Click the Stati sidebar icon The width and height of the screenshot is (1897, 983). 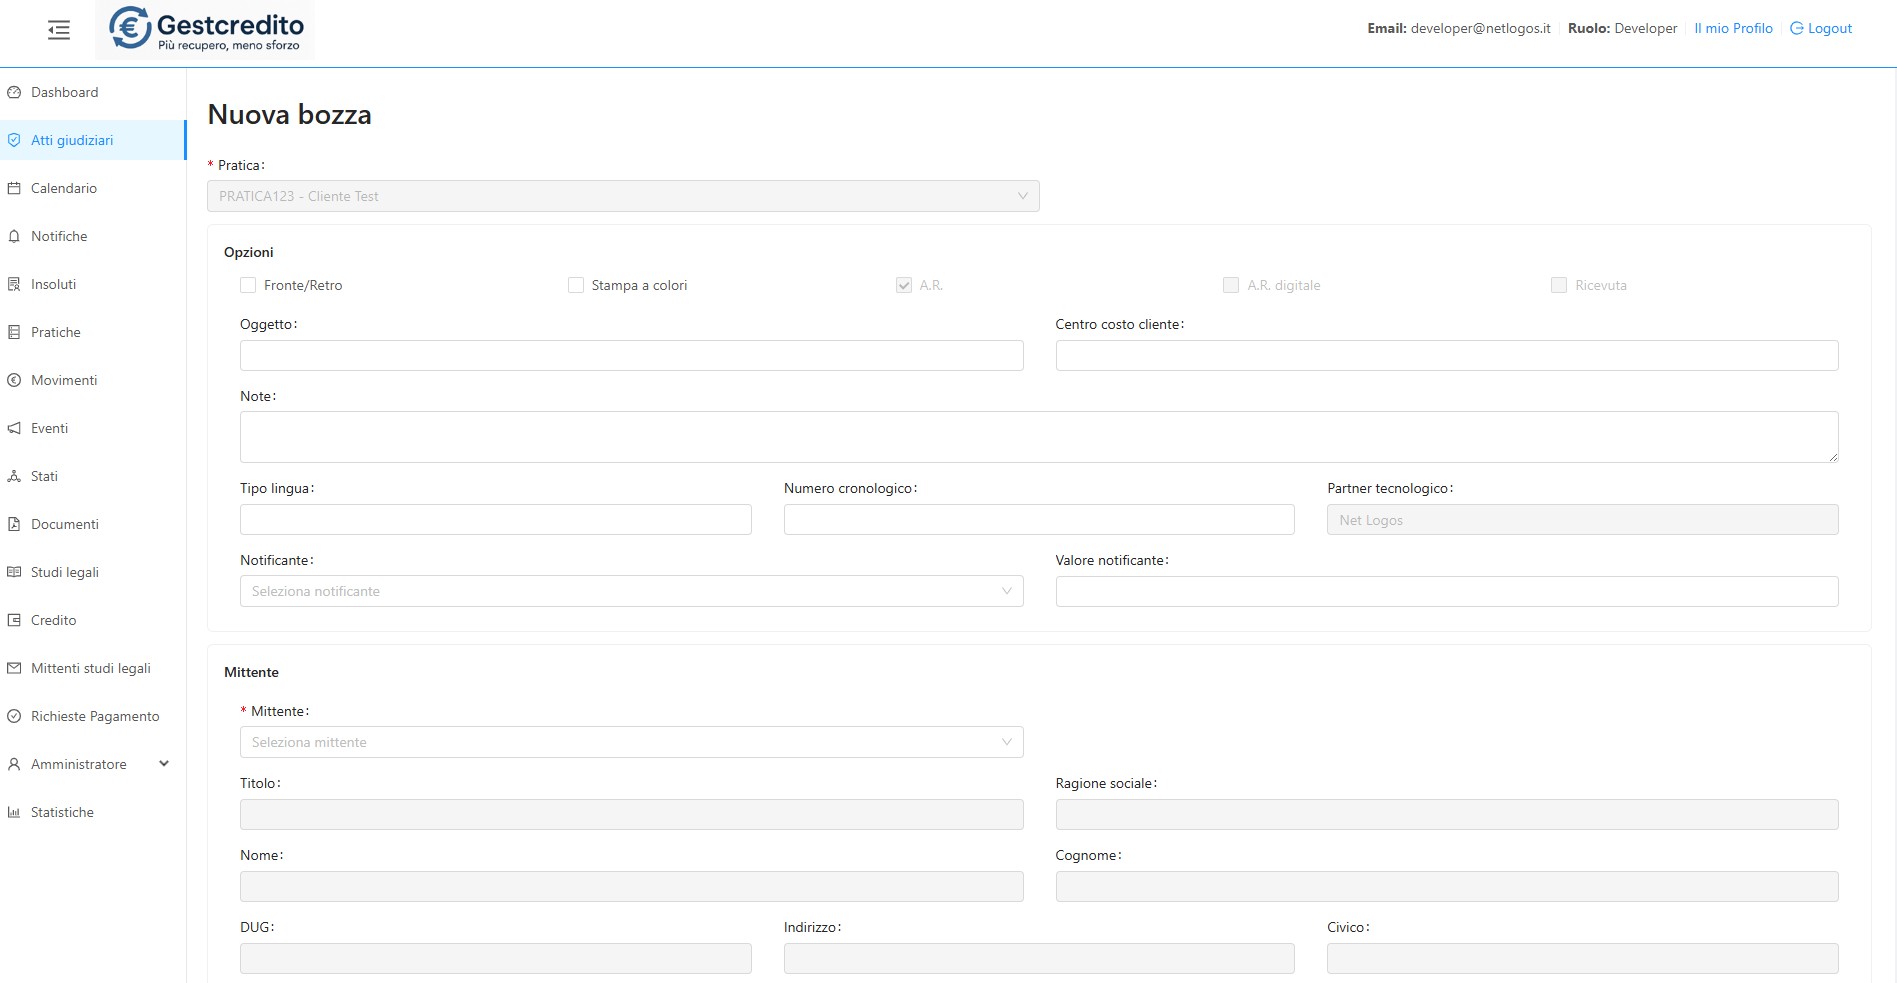pos(14,476)
